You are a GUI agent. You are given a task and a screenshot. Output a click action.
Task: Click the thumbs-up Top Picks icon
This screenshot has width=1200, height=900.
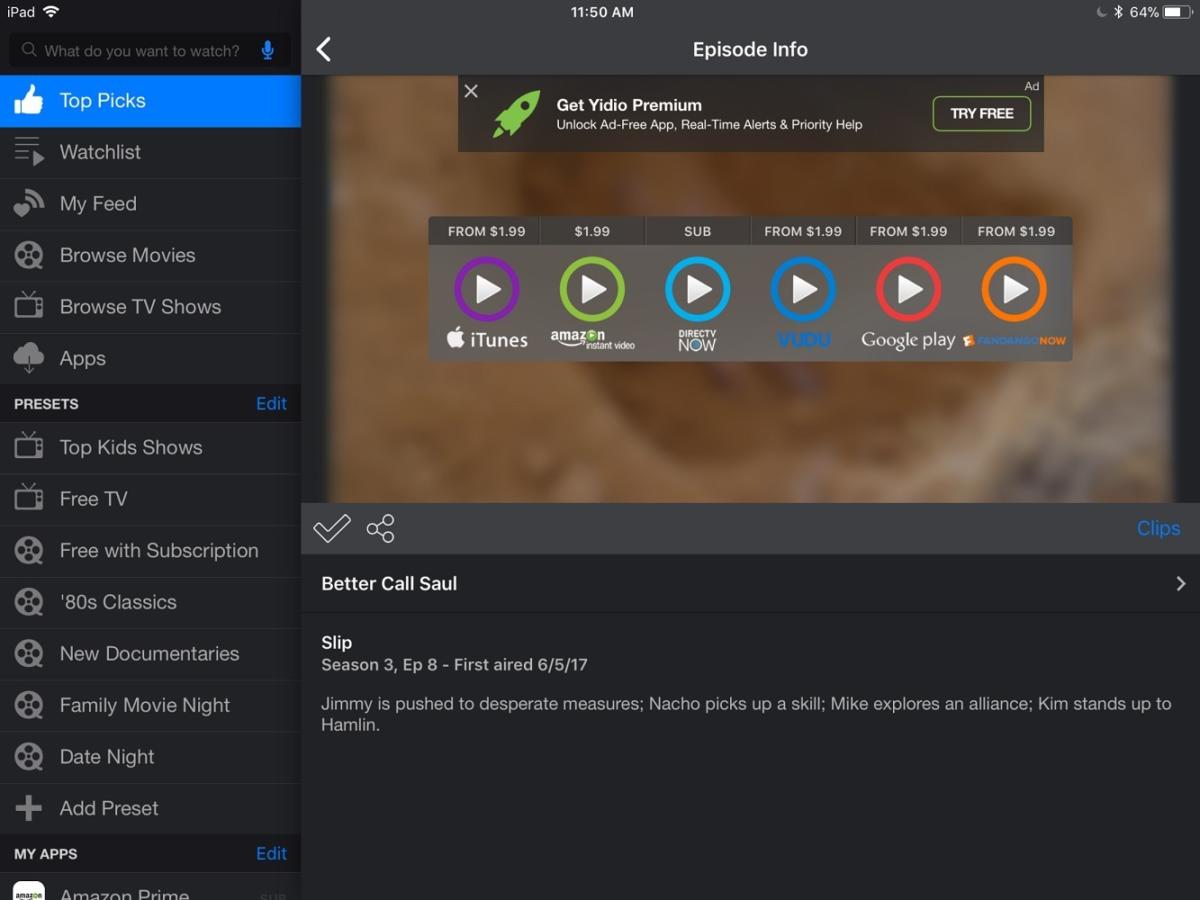coord(29,100)
